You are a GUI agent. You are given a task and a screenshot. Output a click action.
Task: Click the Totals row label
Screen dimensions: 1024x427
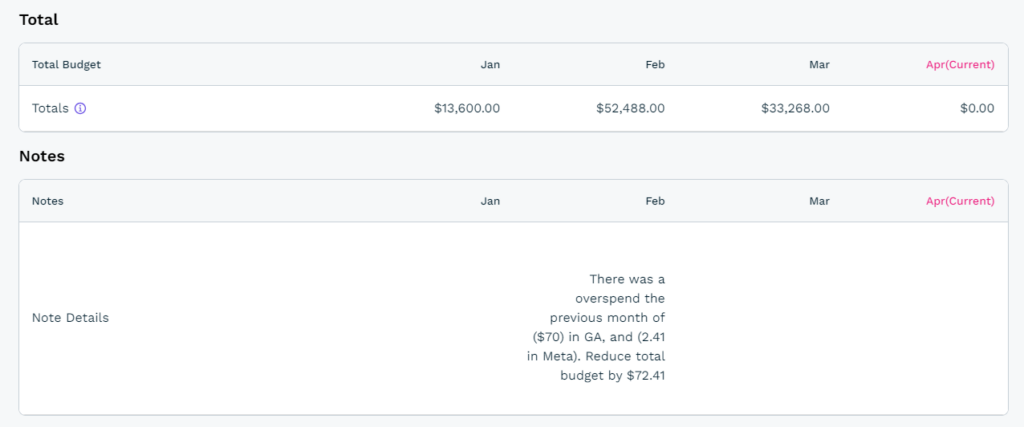tap(50, 108)
